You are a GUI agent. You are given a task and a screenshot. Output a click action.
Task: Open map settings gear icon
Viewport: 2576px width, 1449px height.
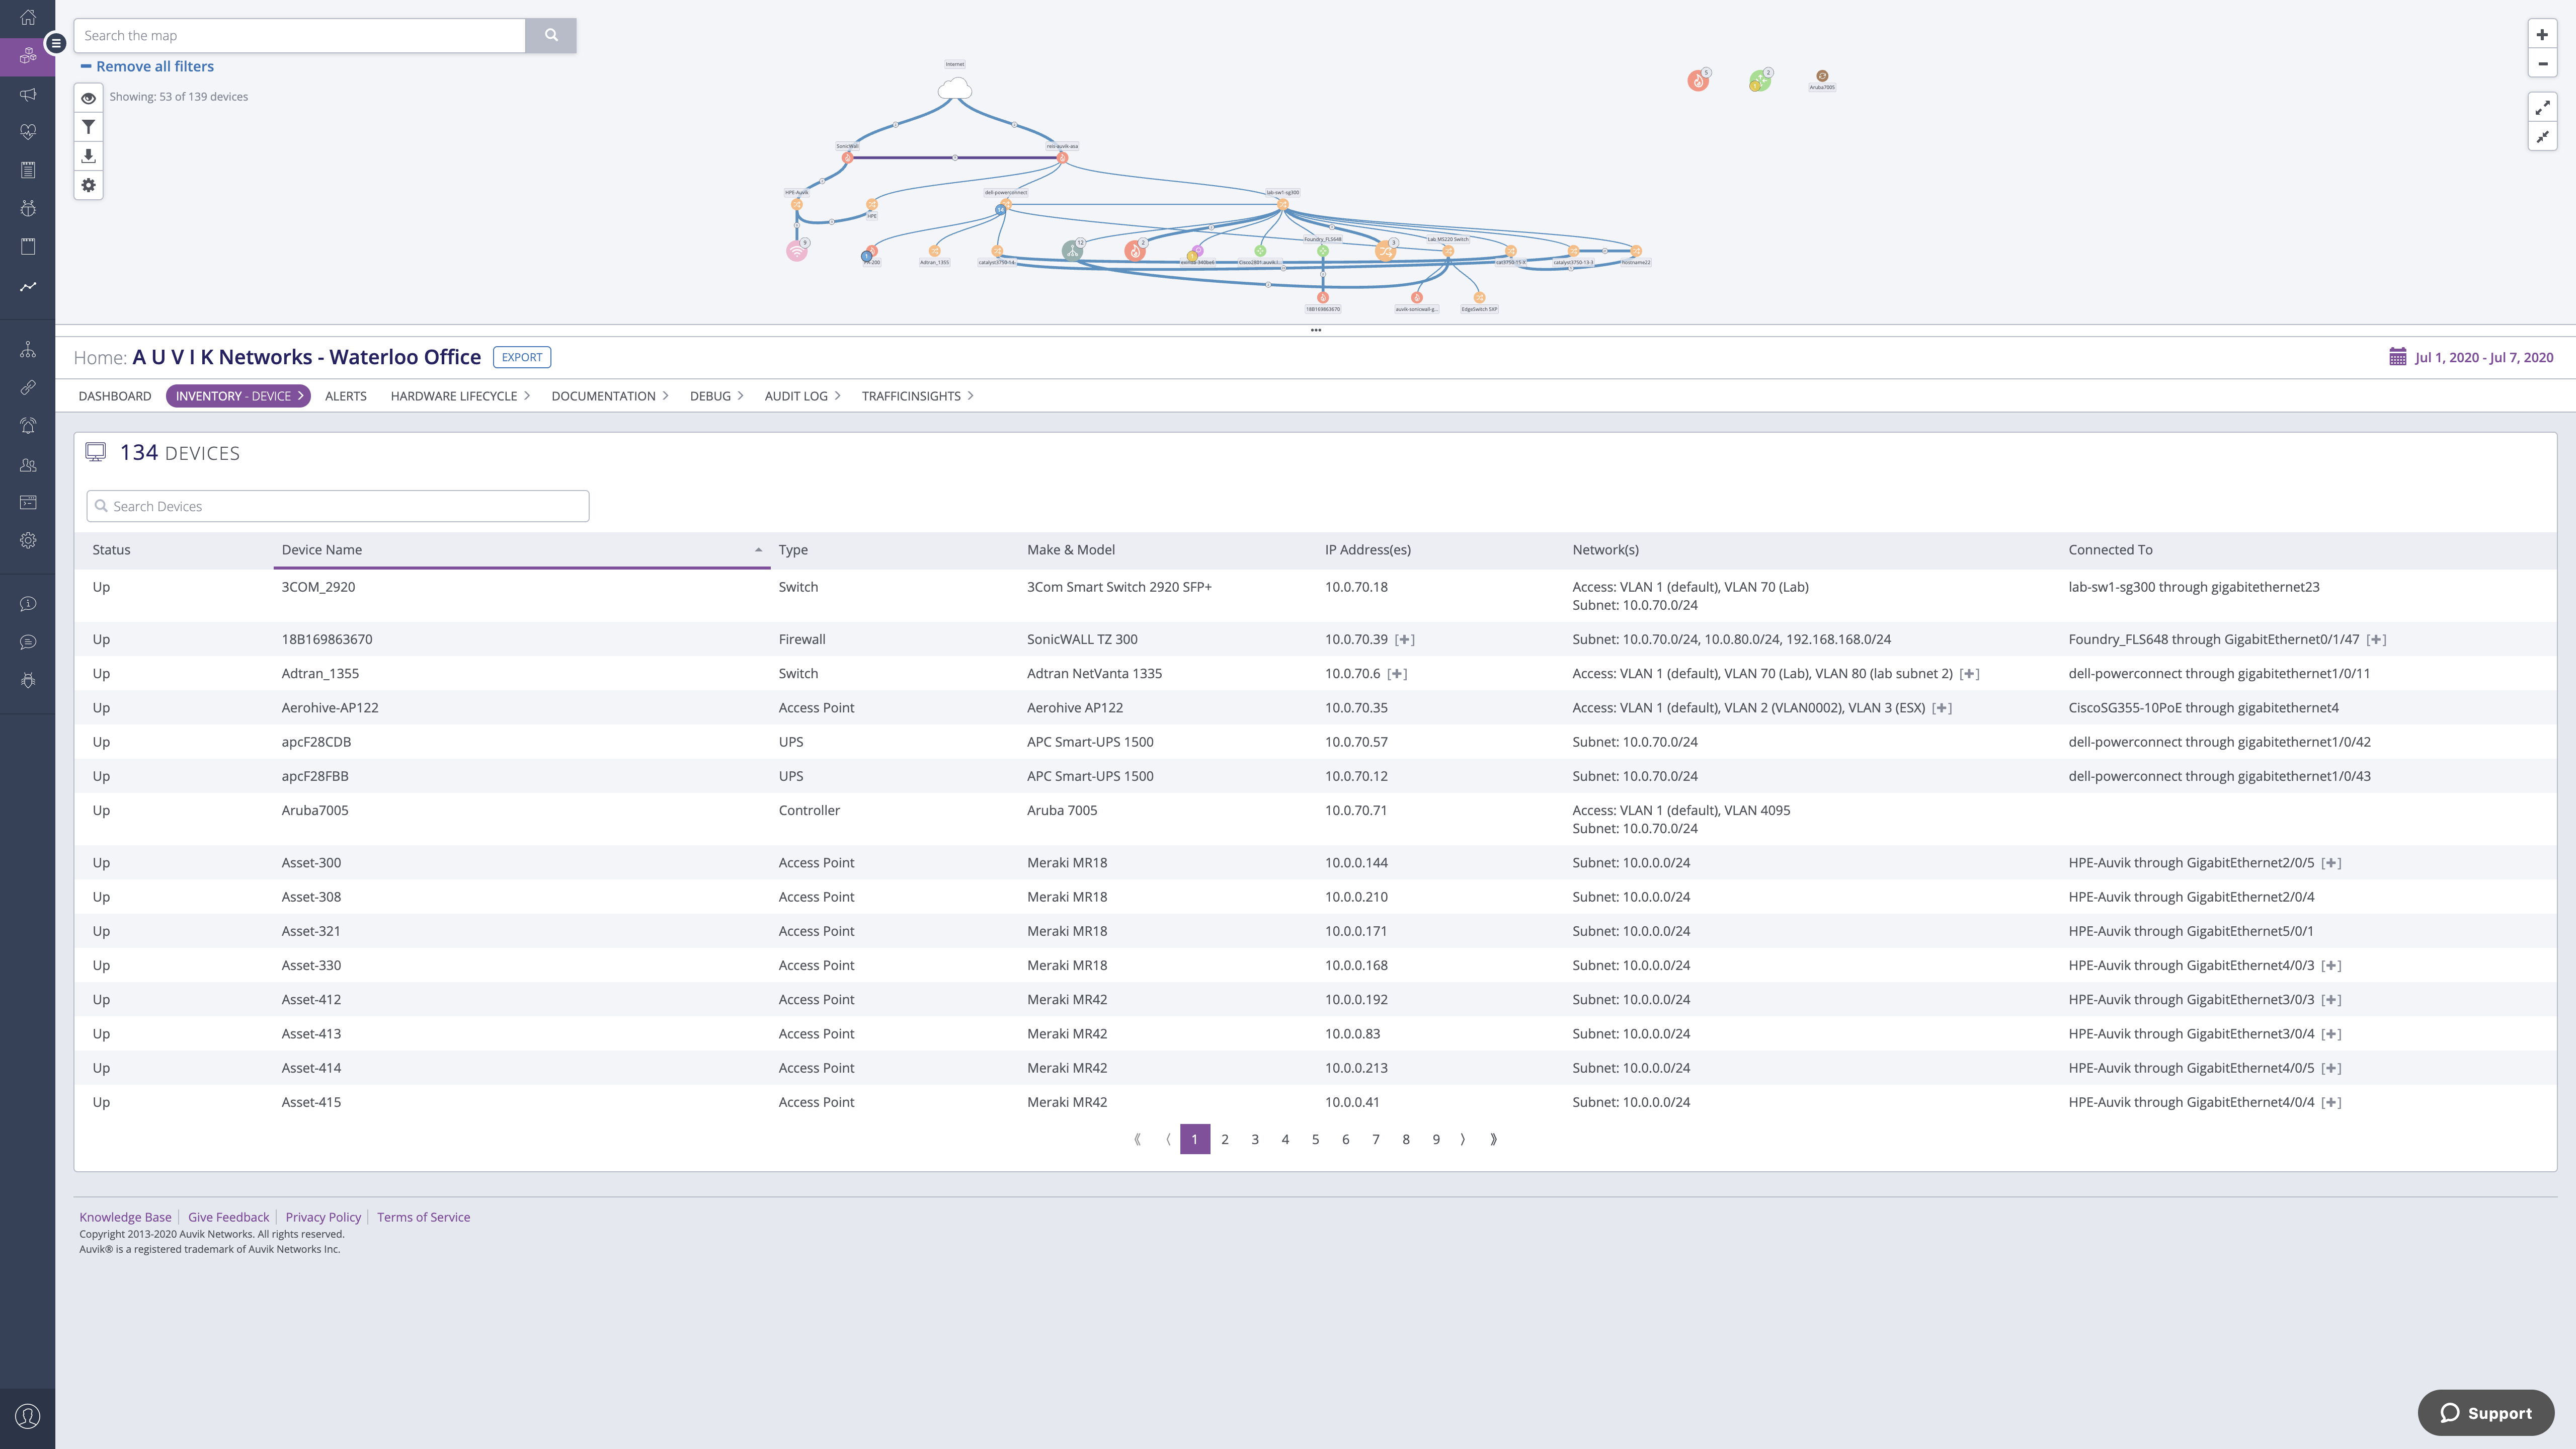[x=88, y=185]
